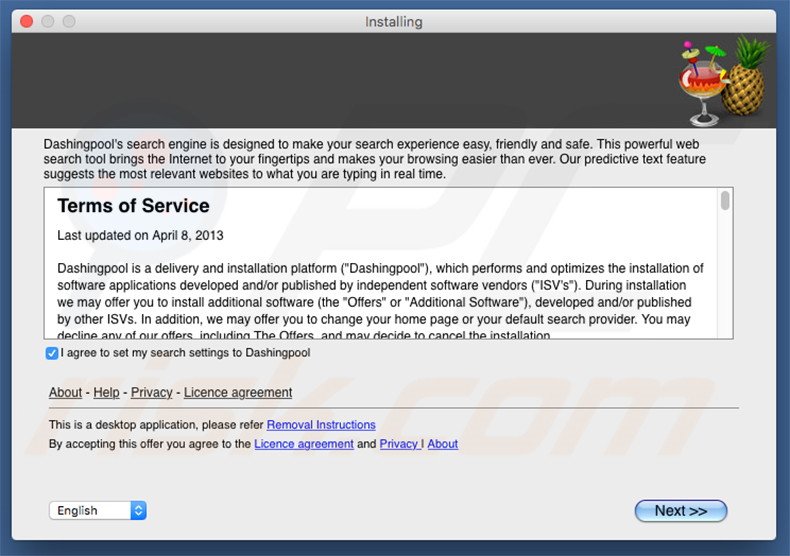Click the Terms of Service scrollbar thumb
The image size is (790, 556).
(x=725, y=200)
